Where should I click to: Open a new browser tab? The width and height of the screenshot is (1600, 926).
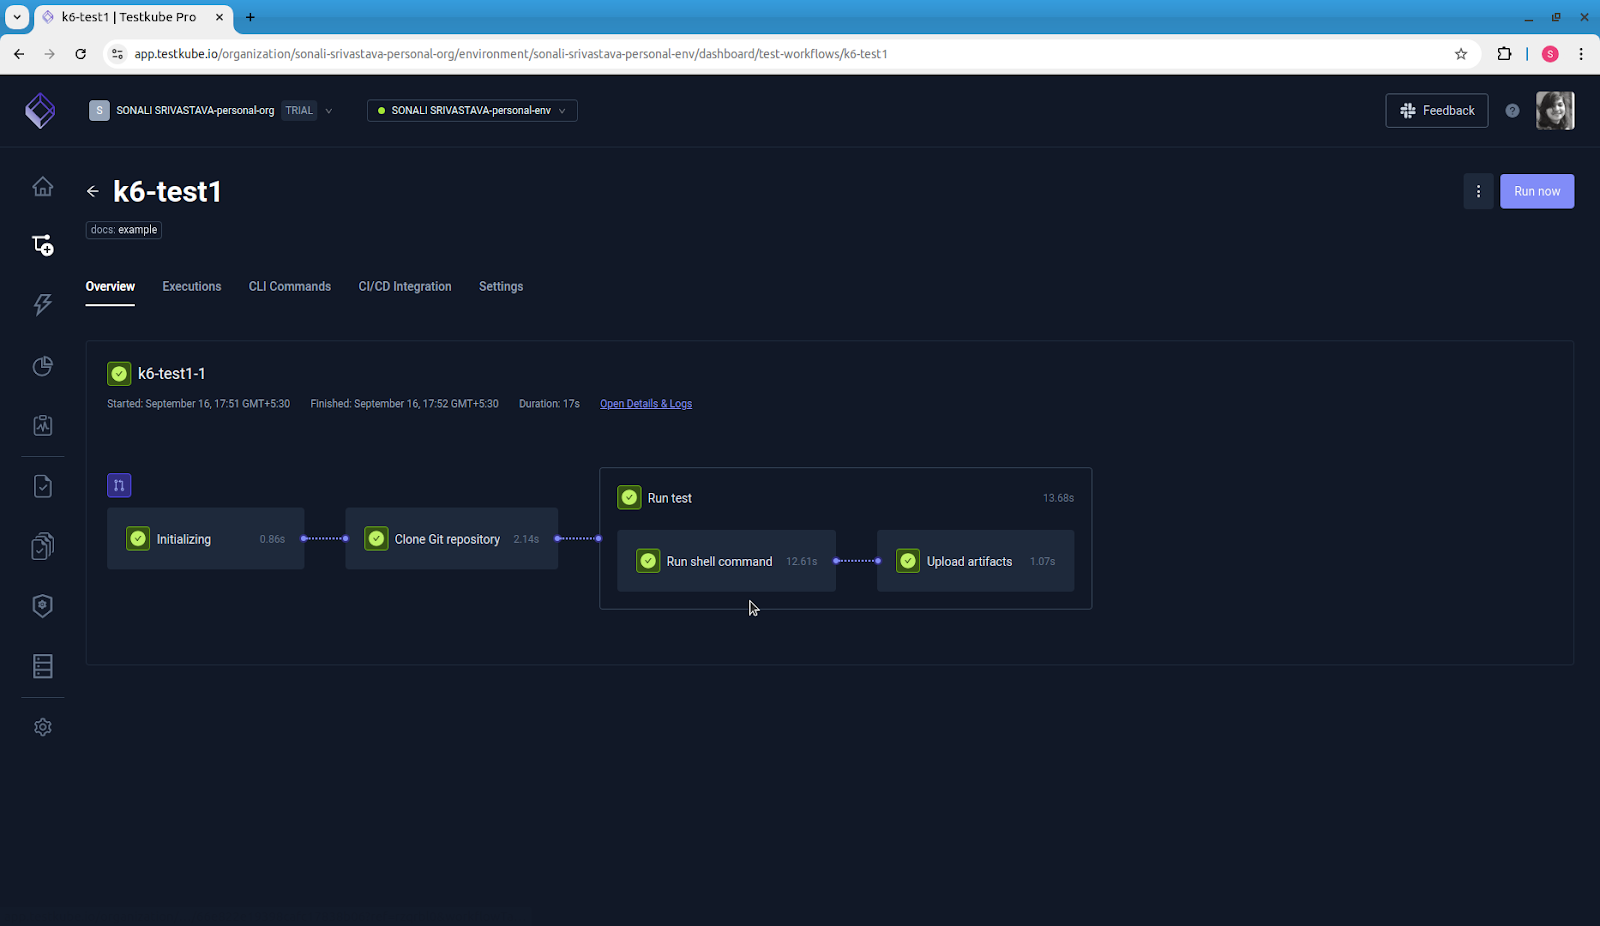point(250,17)
